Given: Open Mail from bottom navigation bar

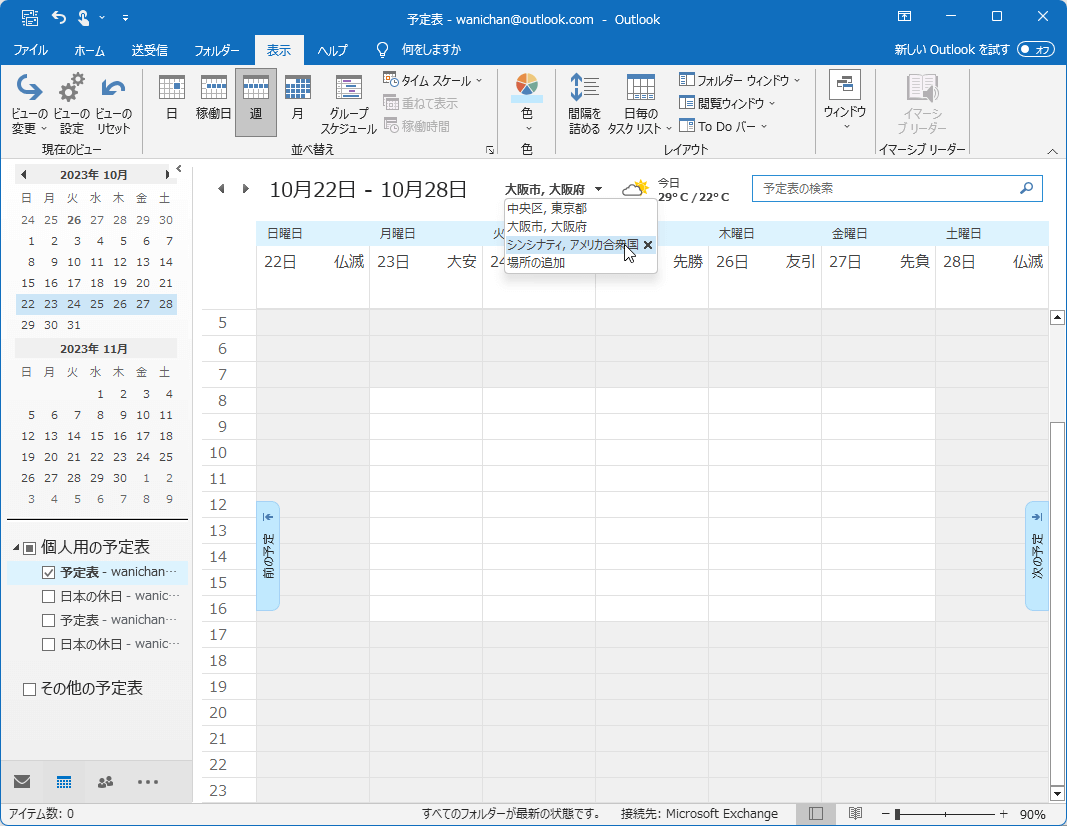Looking at the screenshot, I should [x=22, y=782].
